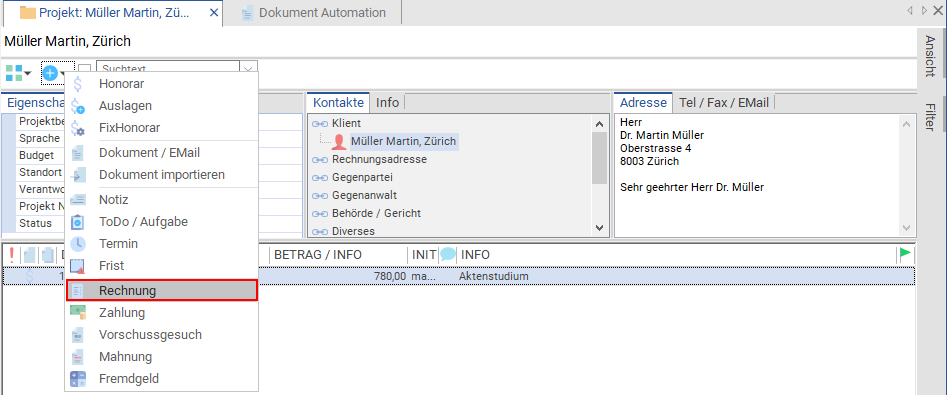Switch to the Tel / Fax / EMail tab
The image size is (947, 395).
click(x=724, y=103)
